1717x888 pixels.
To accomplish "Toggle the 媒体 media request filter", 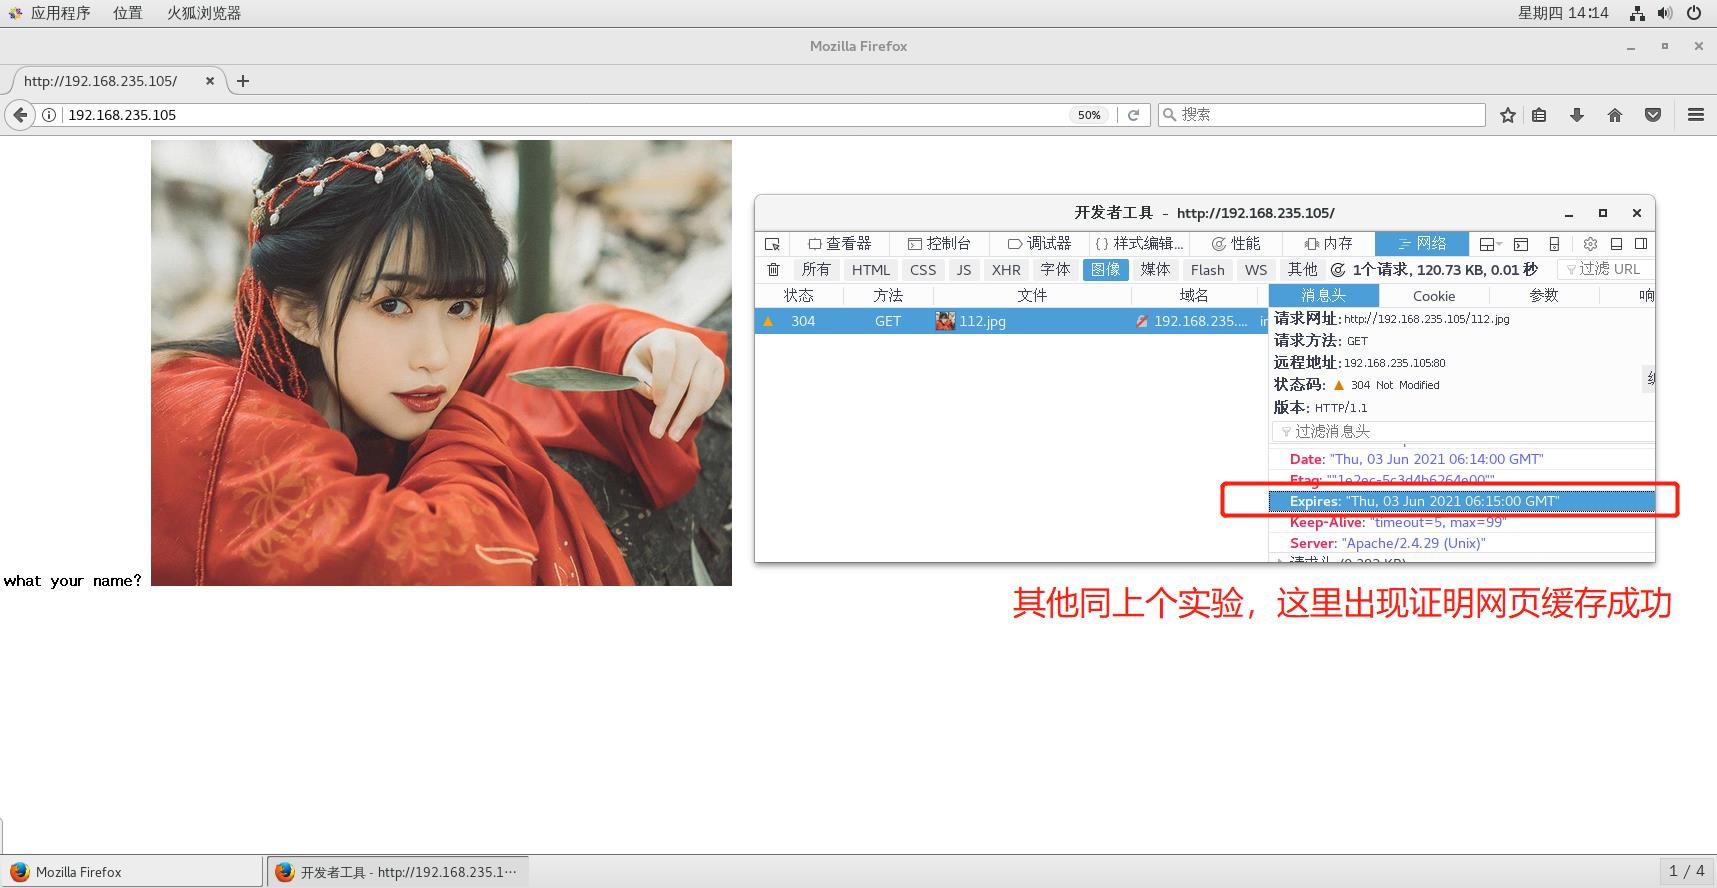I will click(x=1155, y=270).
